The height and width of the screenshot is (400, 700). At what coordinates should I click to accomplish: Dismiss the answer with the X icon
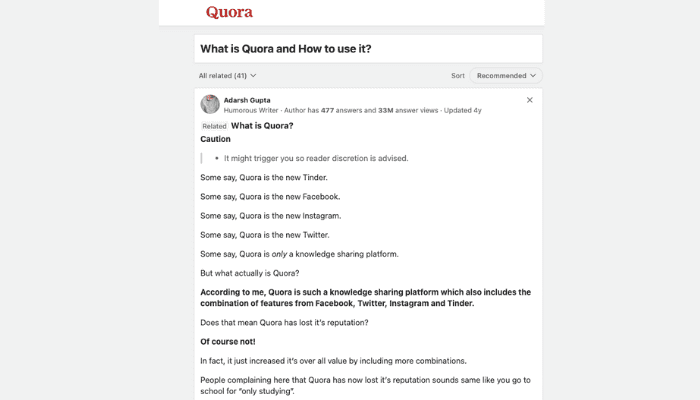click(530, 100)
